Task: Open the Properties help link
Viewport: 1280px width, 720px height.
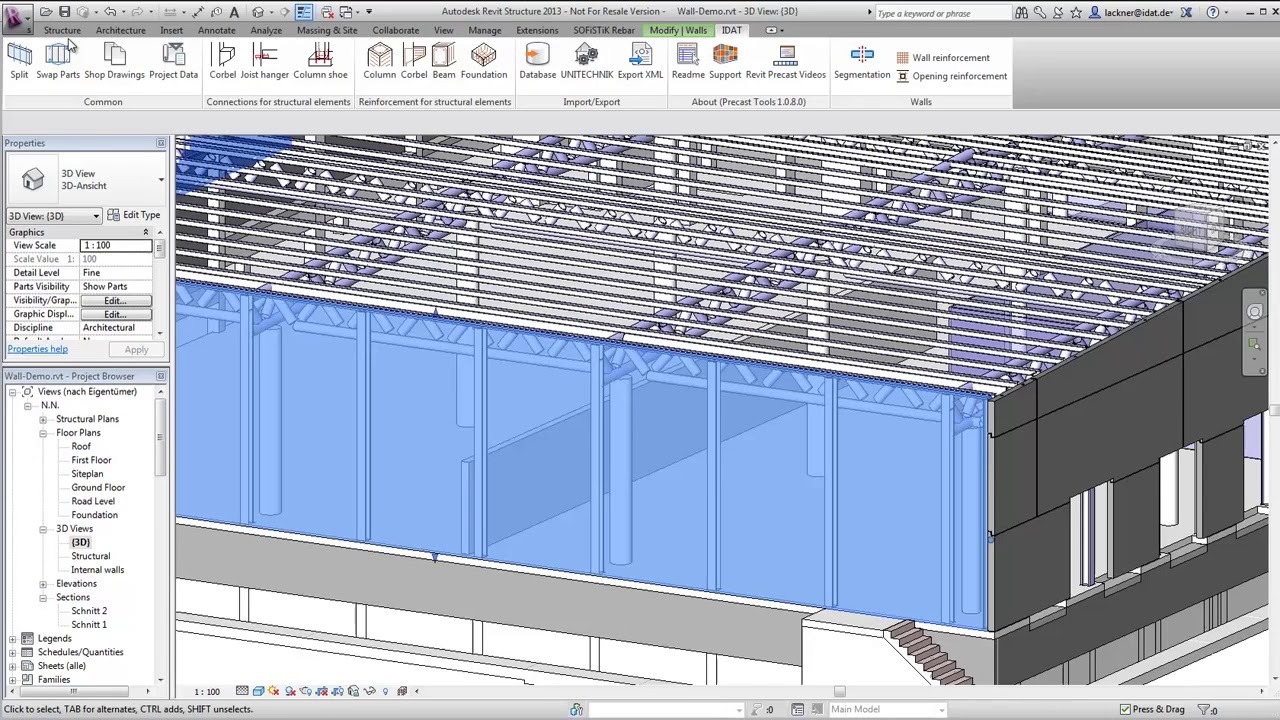Action: [x=38, y=349]
